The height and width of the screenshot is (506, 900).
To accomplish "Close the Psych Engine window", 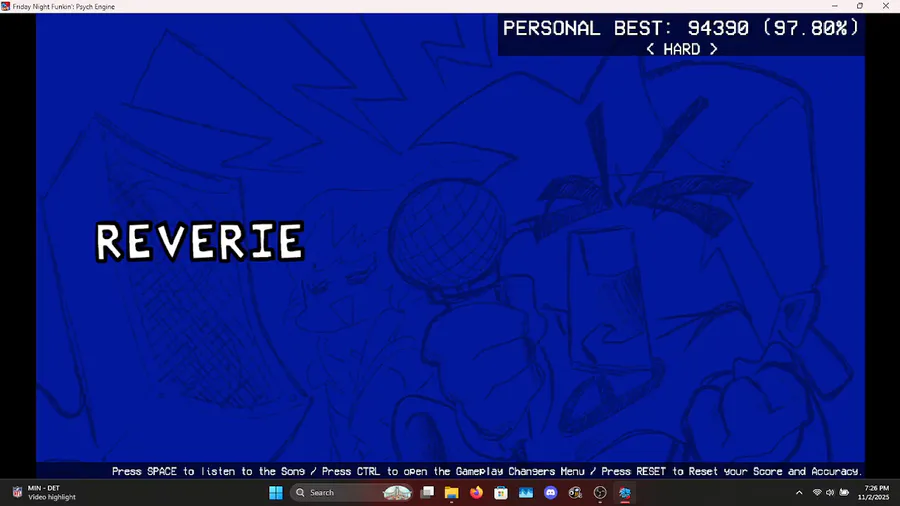I will tap(886, 6).
